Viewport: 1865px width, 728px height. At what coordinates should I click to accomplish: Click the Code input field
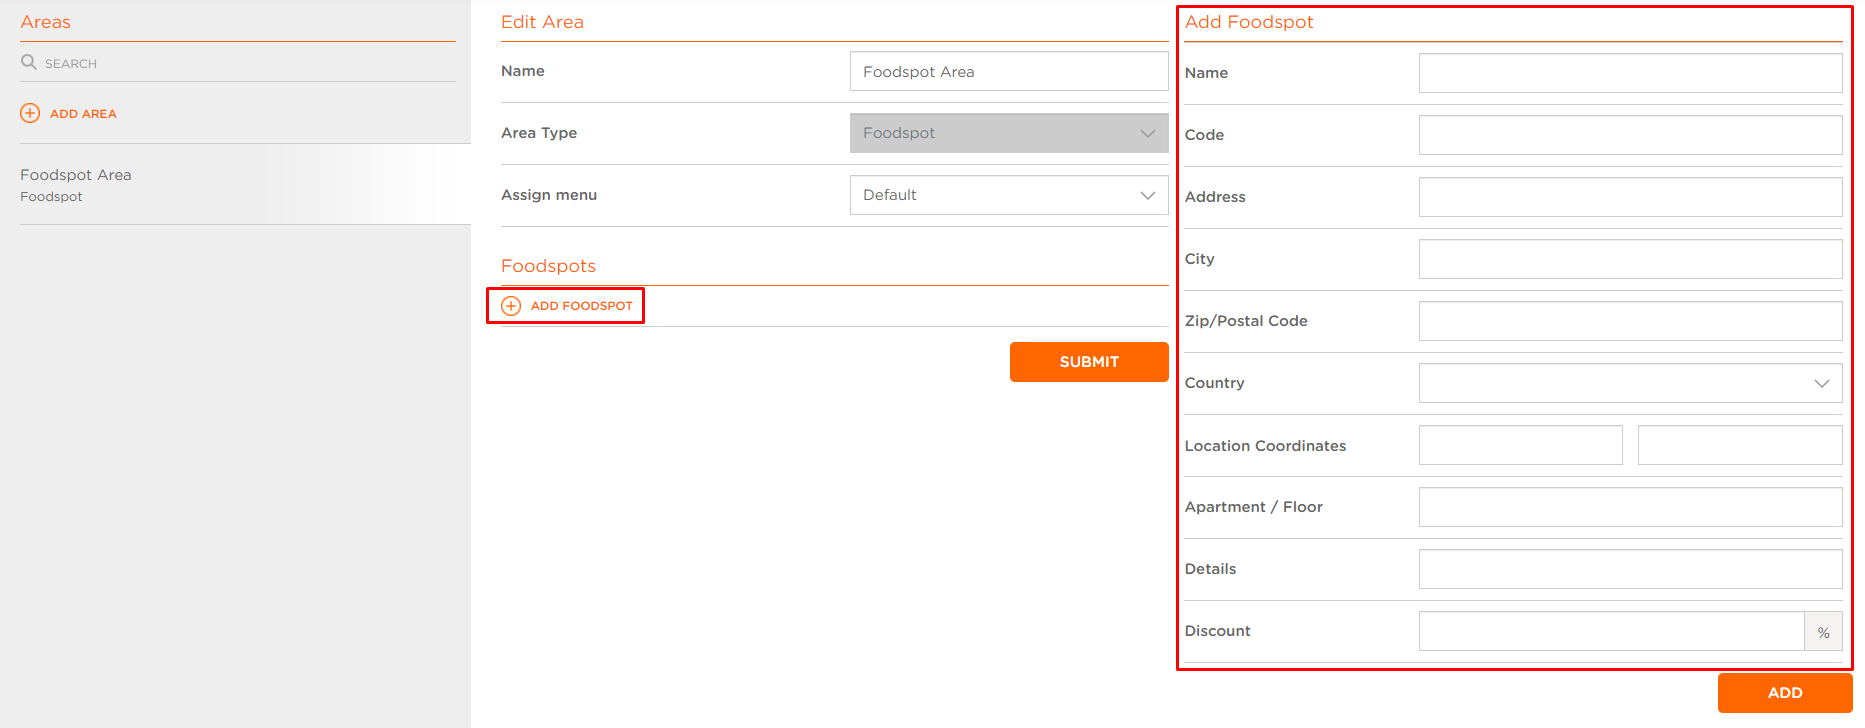pyautogui.click(x=1630, y=135)
